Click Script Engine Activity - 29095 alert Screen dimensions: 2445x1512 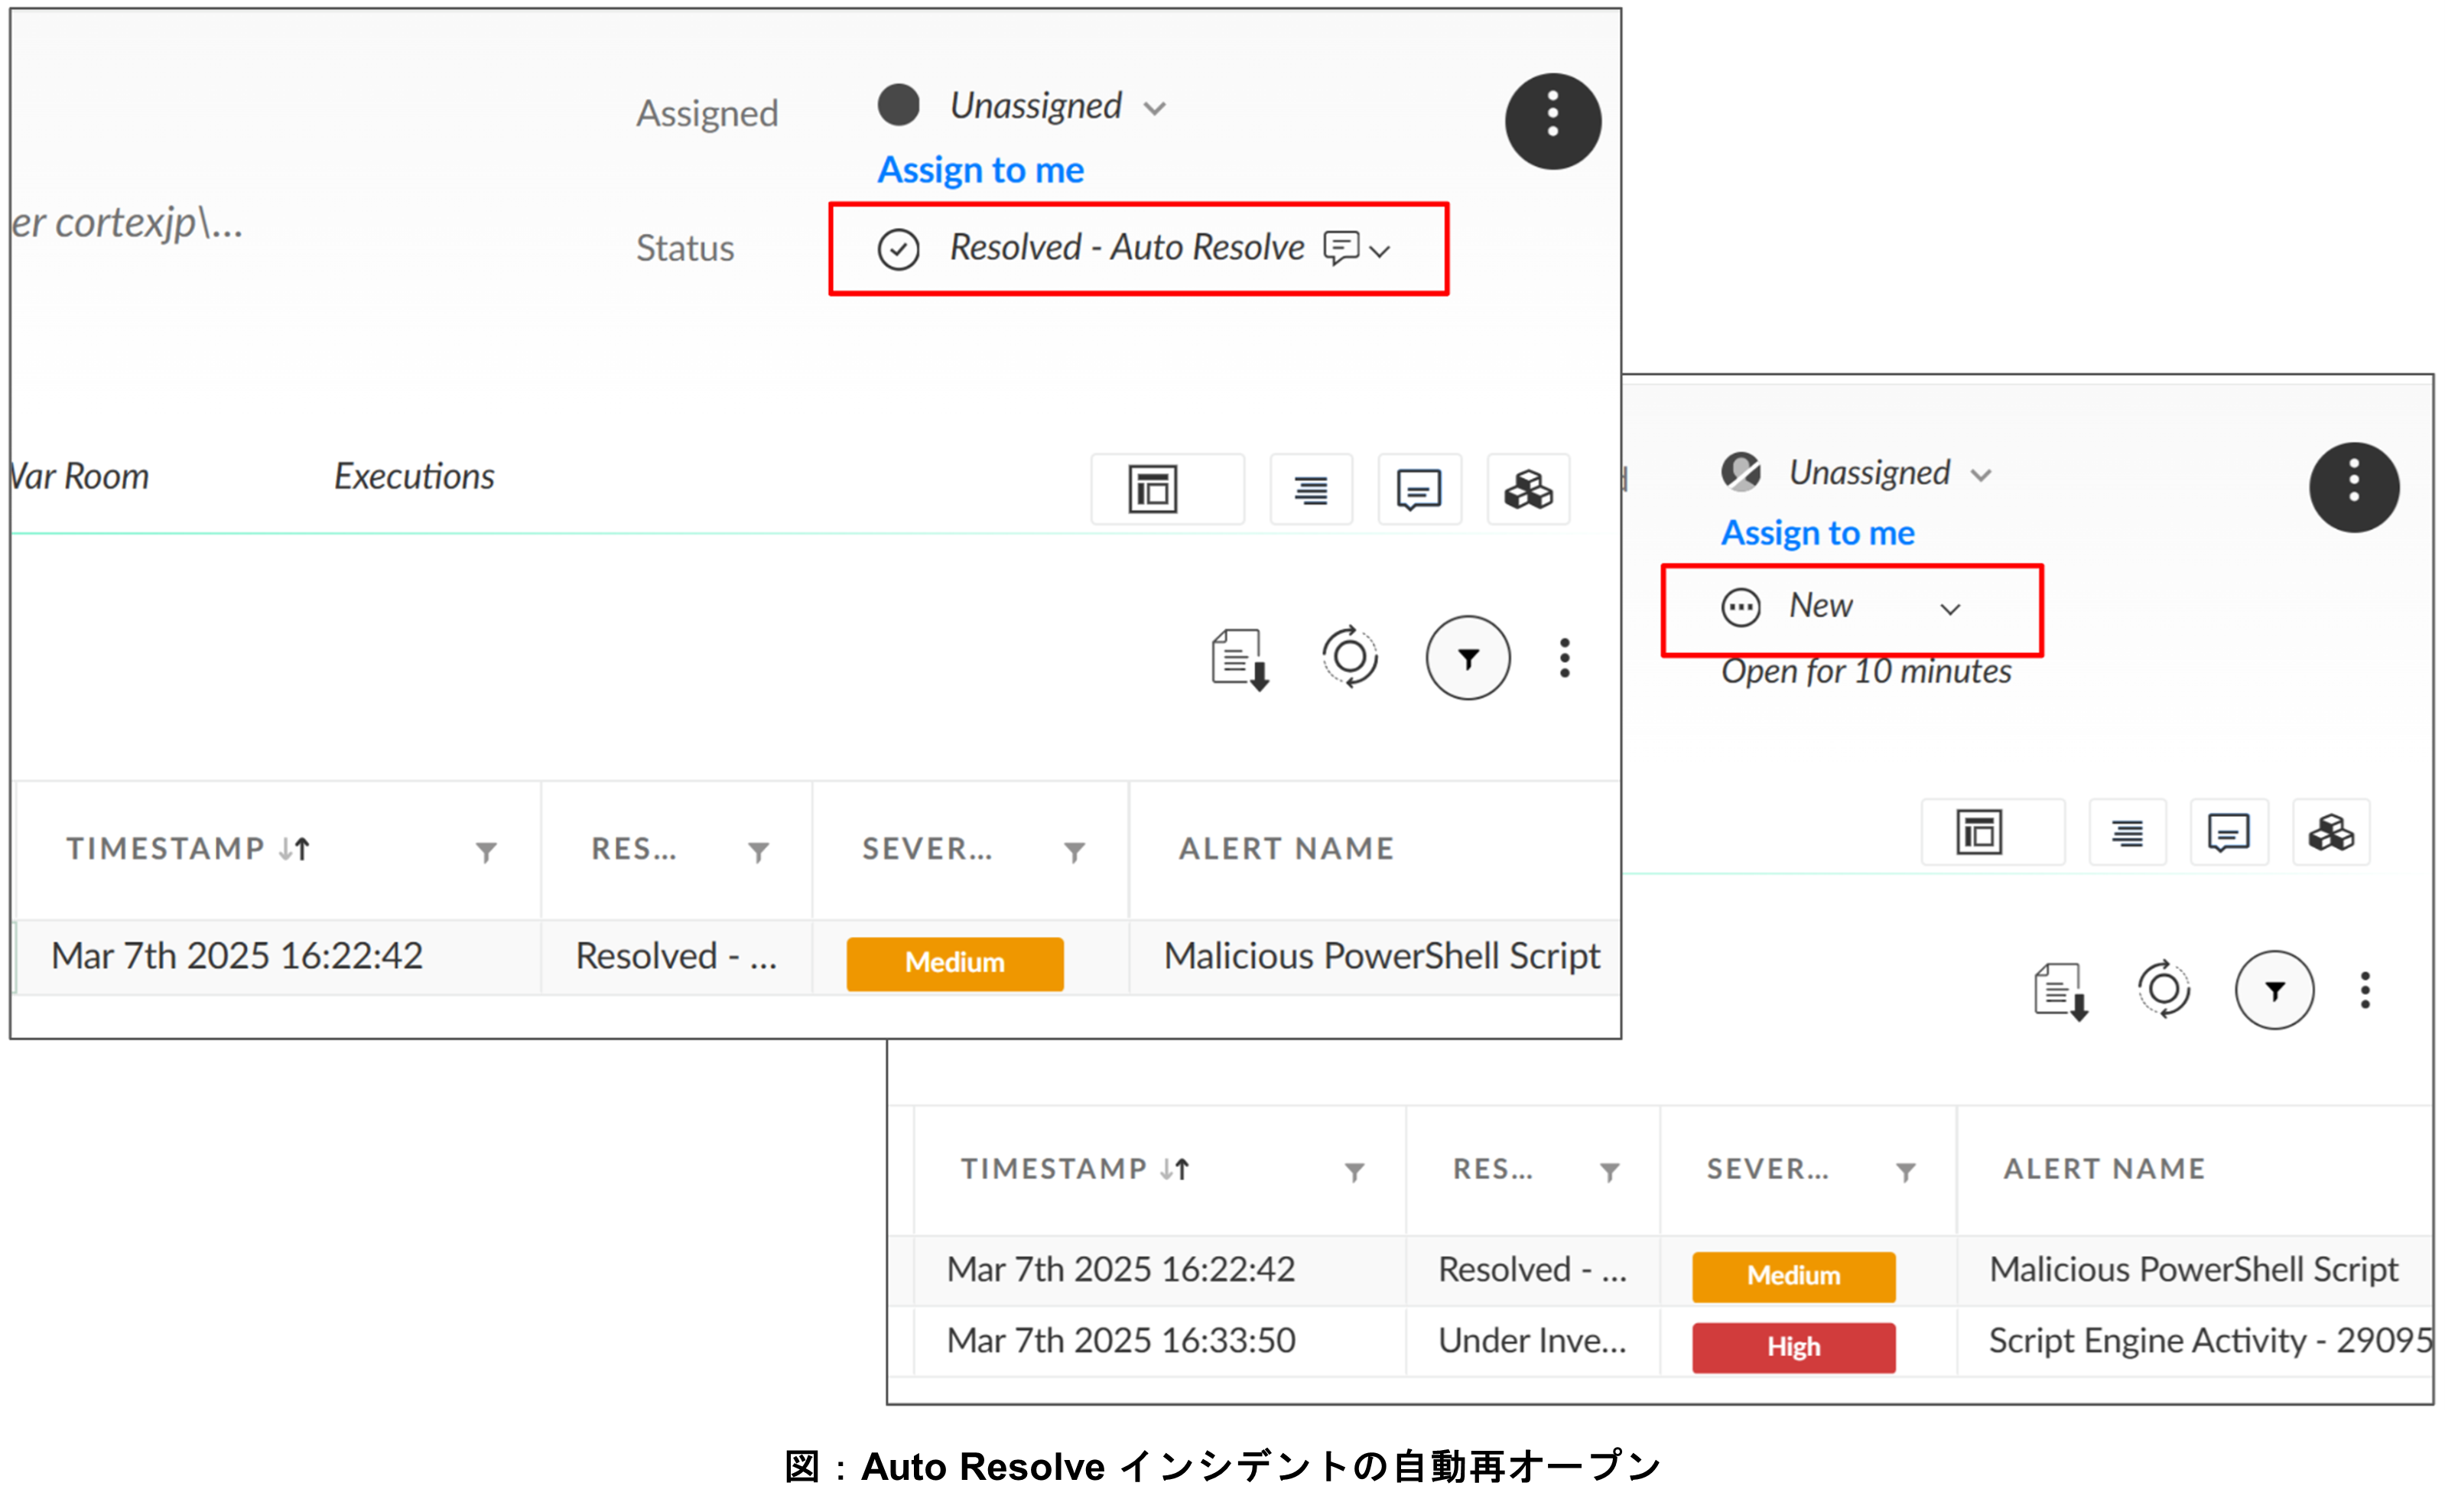tap(2210, 1341)
